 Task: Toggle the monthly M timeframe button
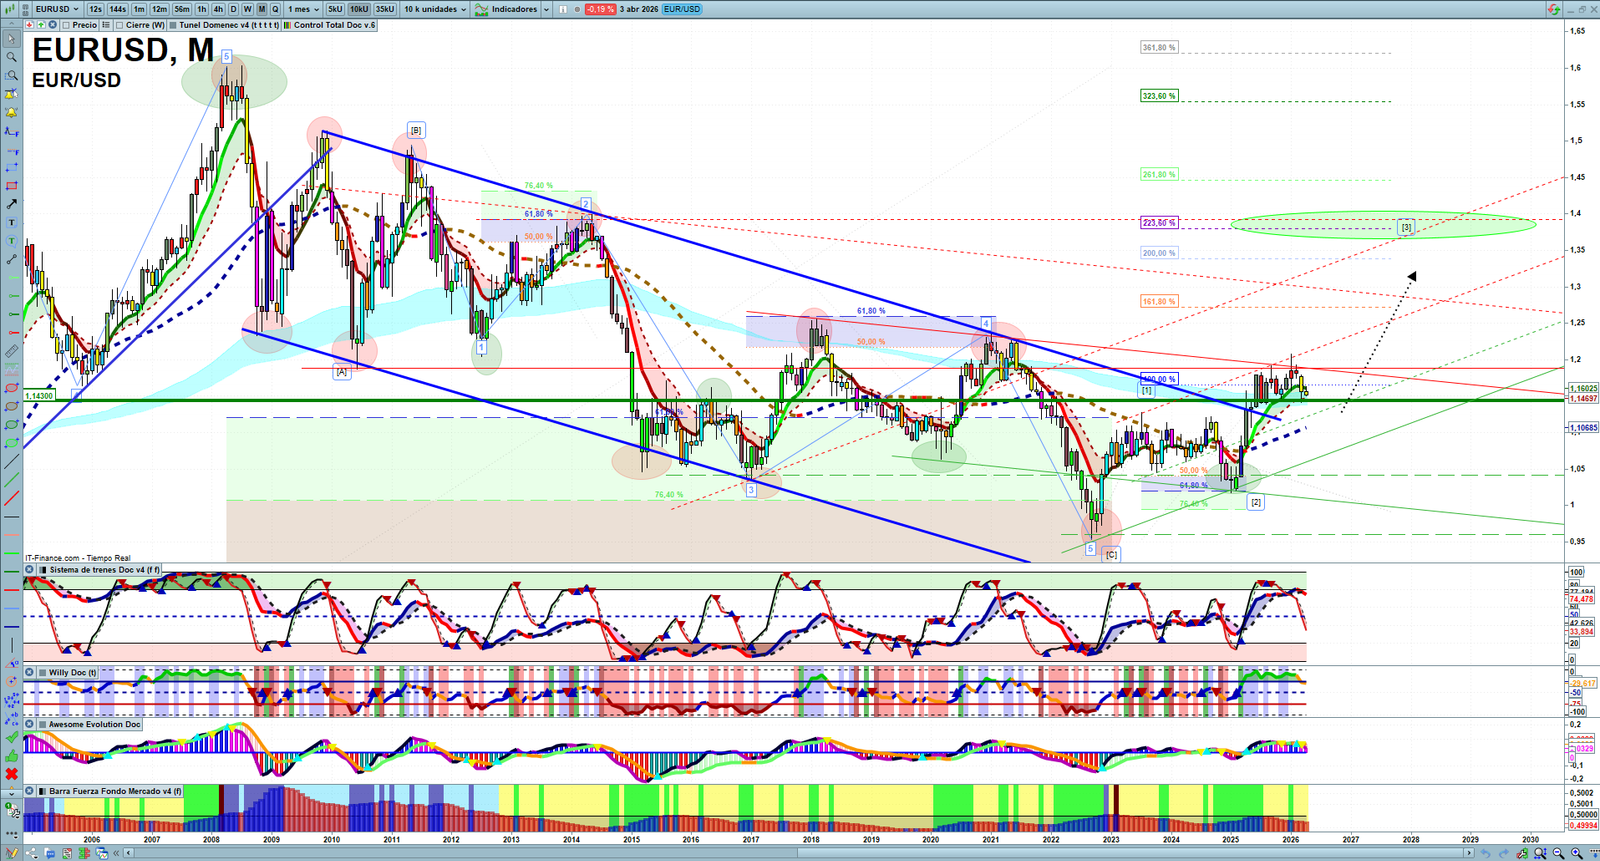pyautogui.click(x=262, y=9)
